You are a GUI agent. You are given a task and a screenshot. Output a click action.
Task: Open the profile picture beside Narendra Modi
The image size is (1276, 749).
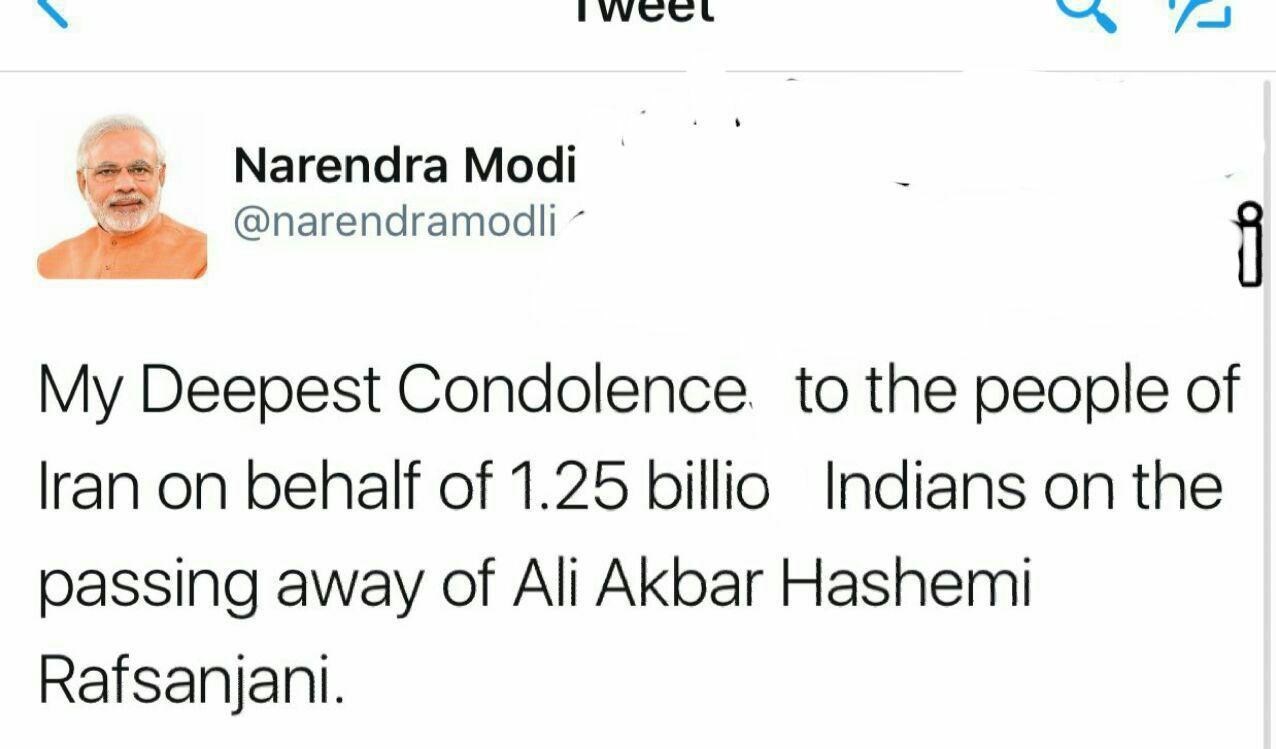click(122, 196)
